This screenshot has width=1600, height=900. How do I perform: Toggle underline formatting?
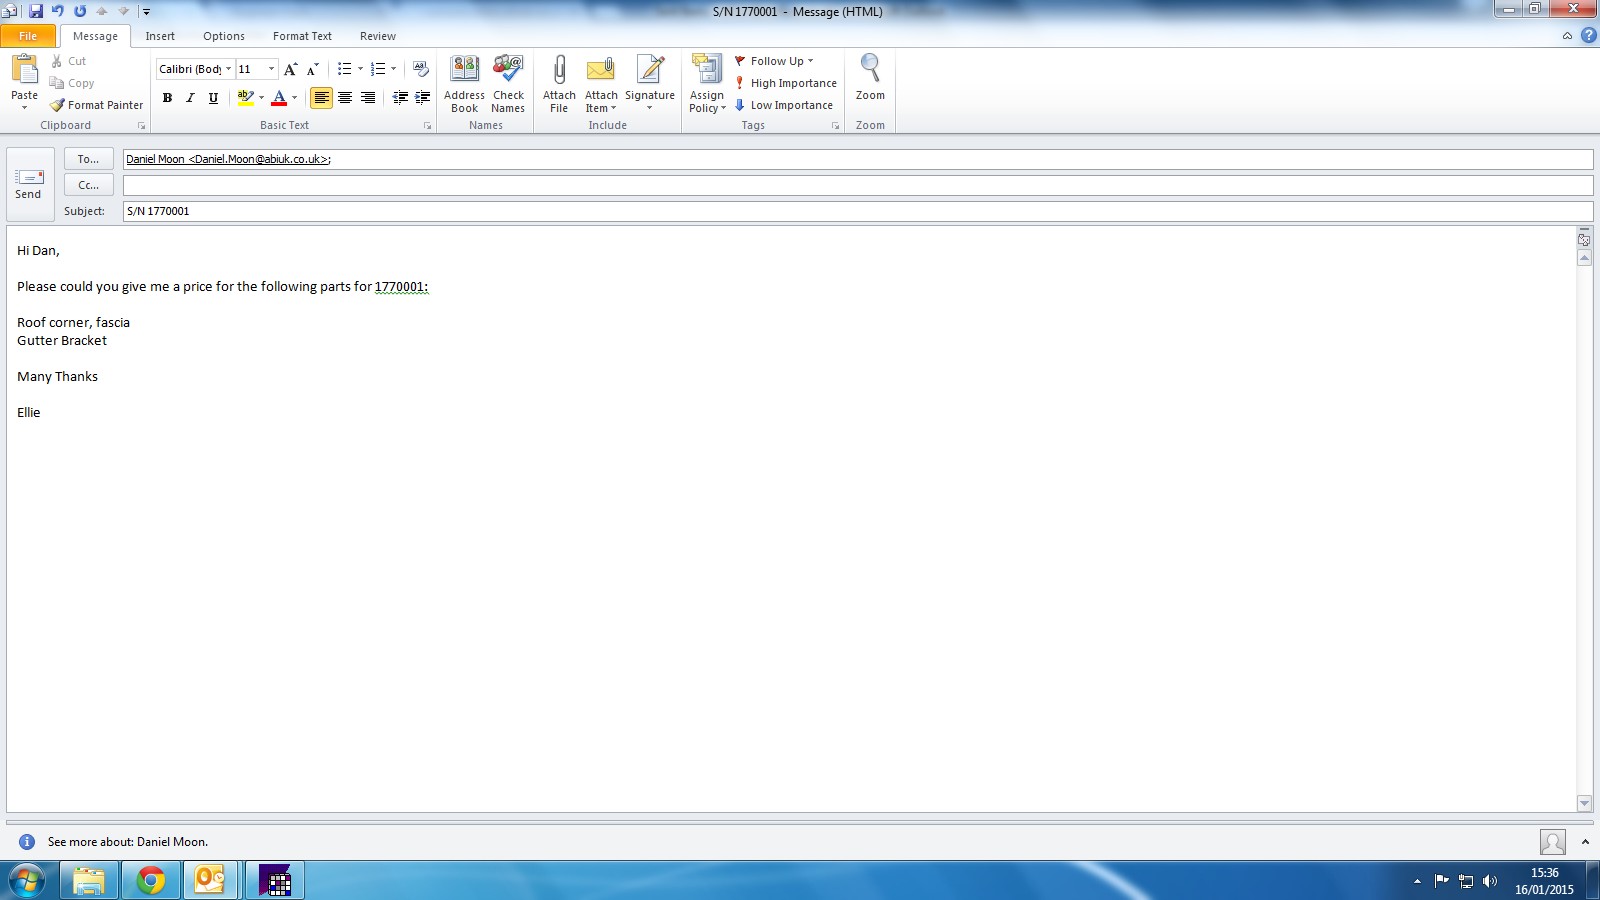(x=213, y=98)
